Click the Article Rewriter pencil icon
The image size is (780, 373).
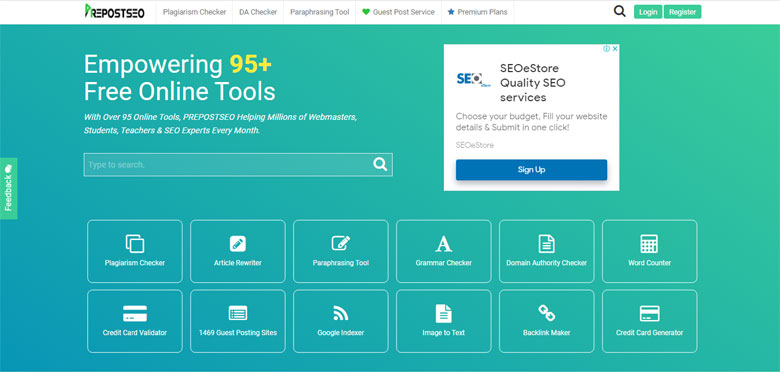click(x=238, y=244)
